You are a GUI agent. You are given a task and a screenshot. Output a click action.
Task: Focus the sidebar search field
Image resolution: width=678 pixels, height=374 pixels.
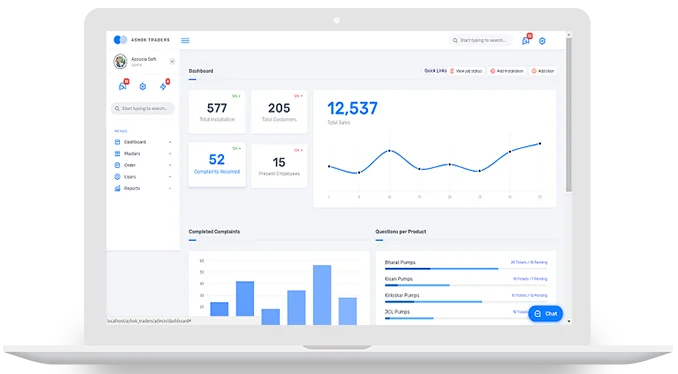coord(143,109)
